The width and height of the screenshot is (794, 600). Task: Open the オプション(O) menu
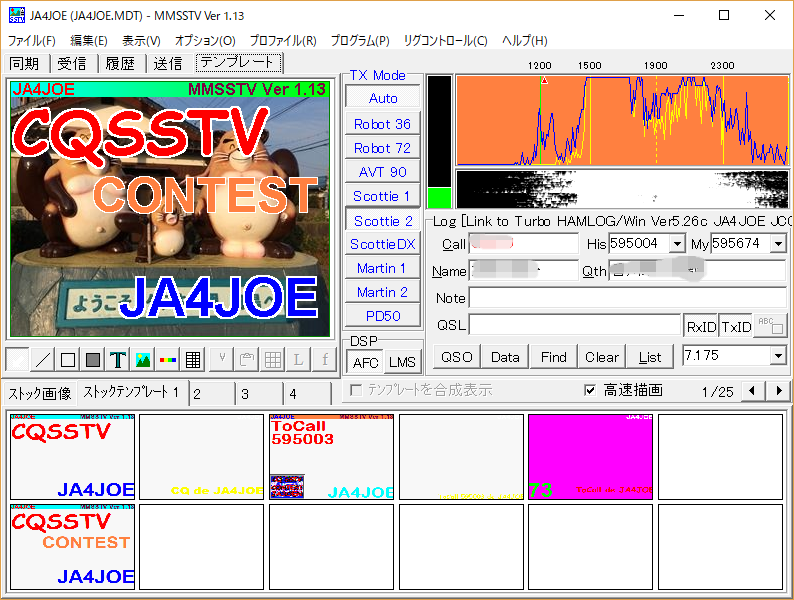point(205,41)
